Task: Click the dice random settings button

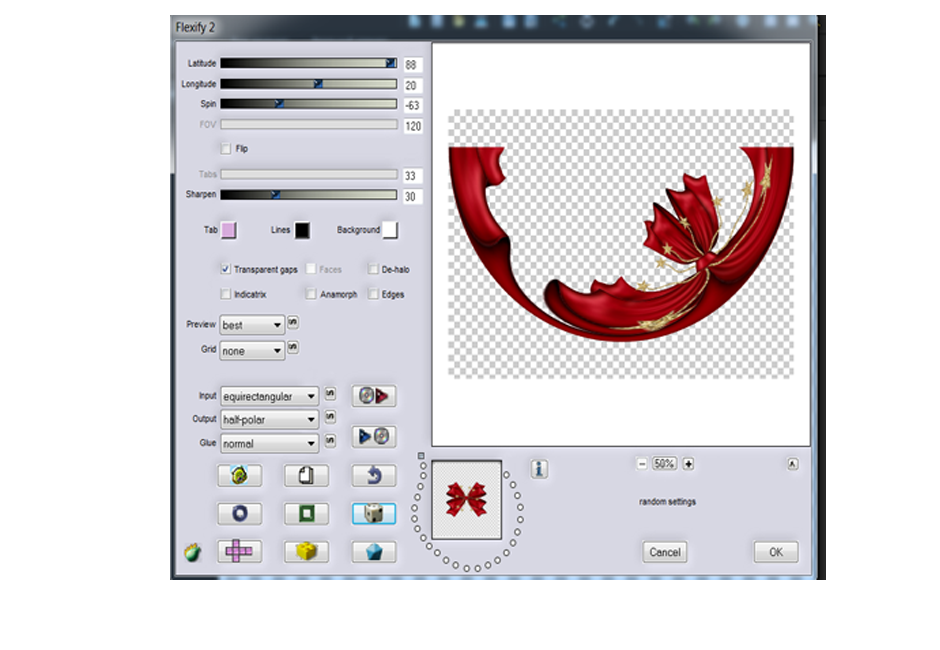Action: pos(373,514)
